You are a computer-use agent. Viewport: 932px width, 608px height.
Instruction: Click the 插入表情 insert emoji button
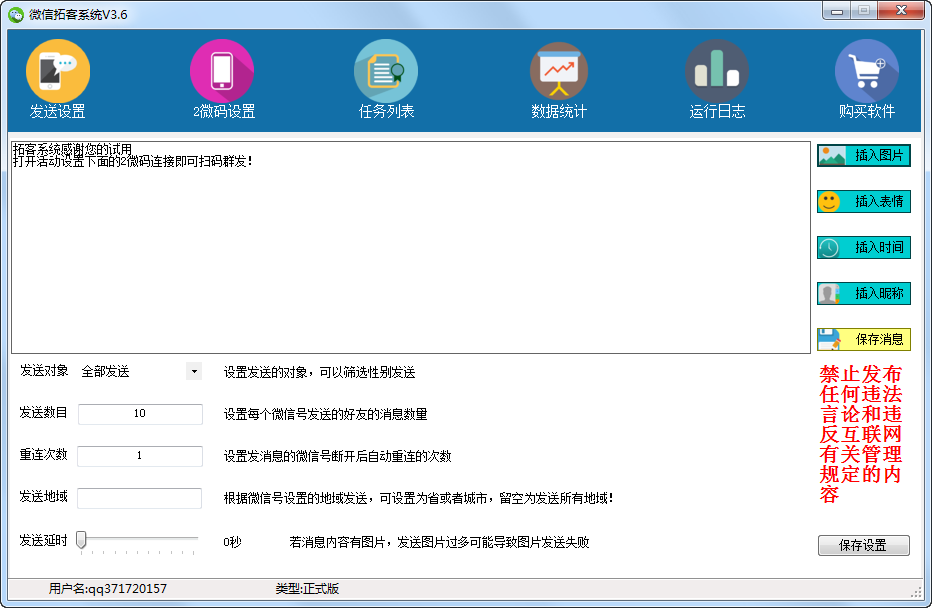pyautogui.click(x=864, y=201)
